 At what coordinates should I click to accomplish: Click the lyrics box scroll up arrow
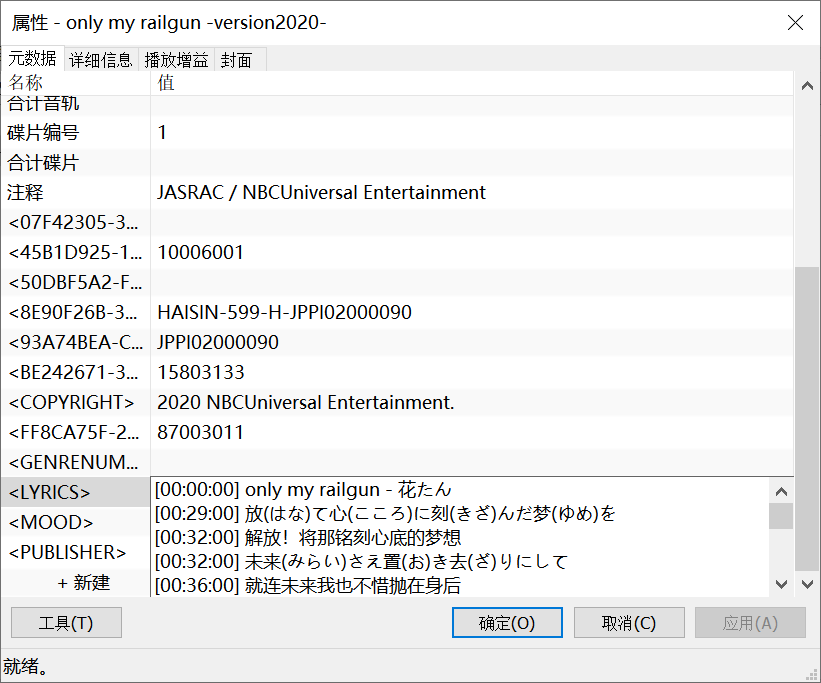coord(781,491)
